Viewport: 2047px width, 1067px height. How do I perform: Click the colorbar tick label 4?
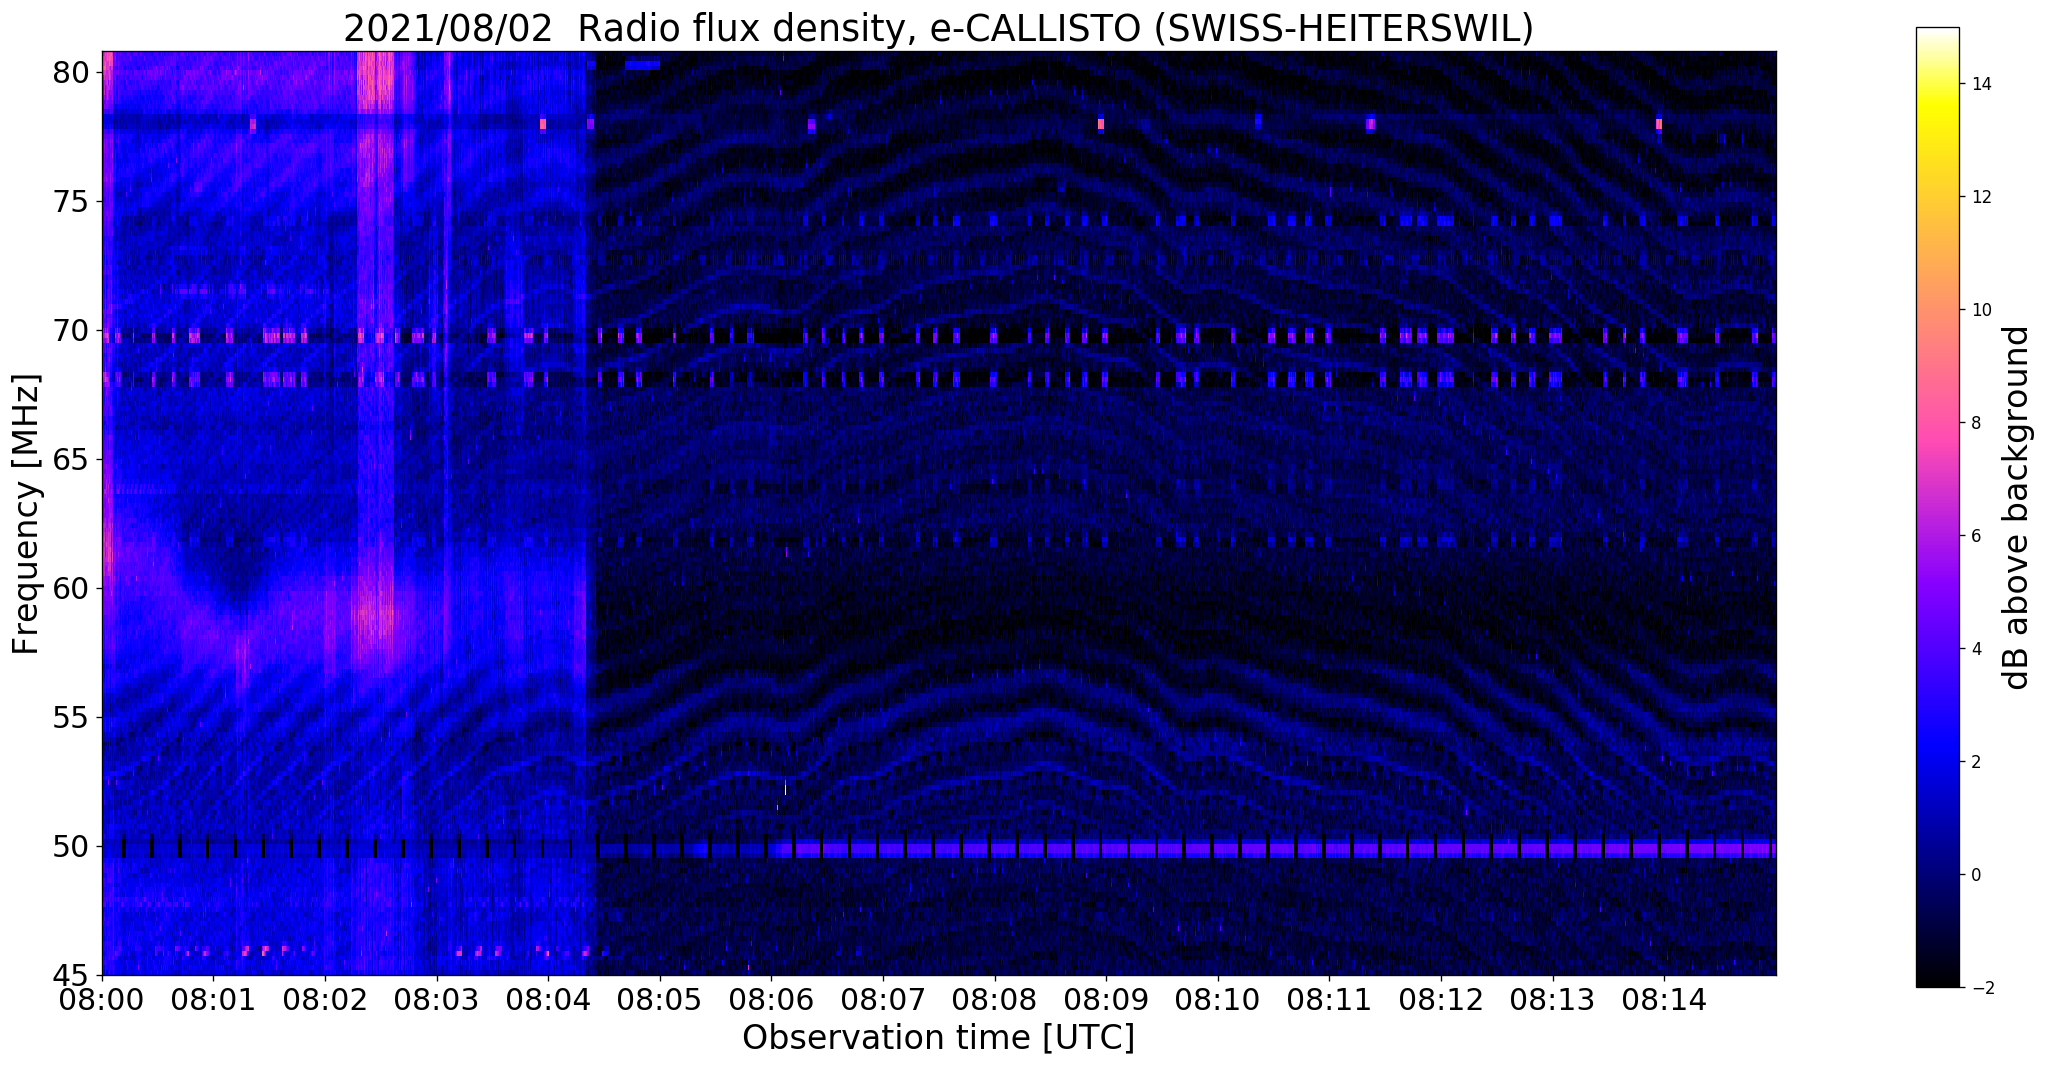click(x=1975, y=649)
